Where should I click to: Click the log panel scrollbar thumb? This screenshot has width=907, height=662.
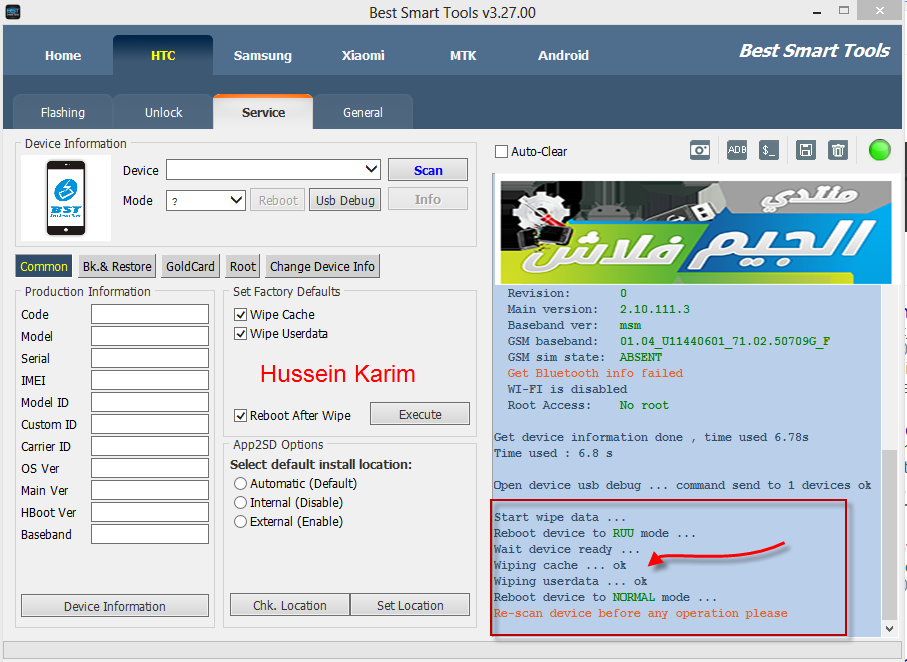tap(889, 534)
